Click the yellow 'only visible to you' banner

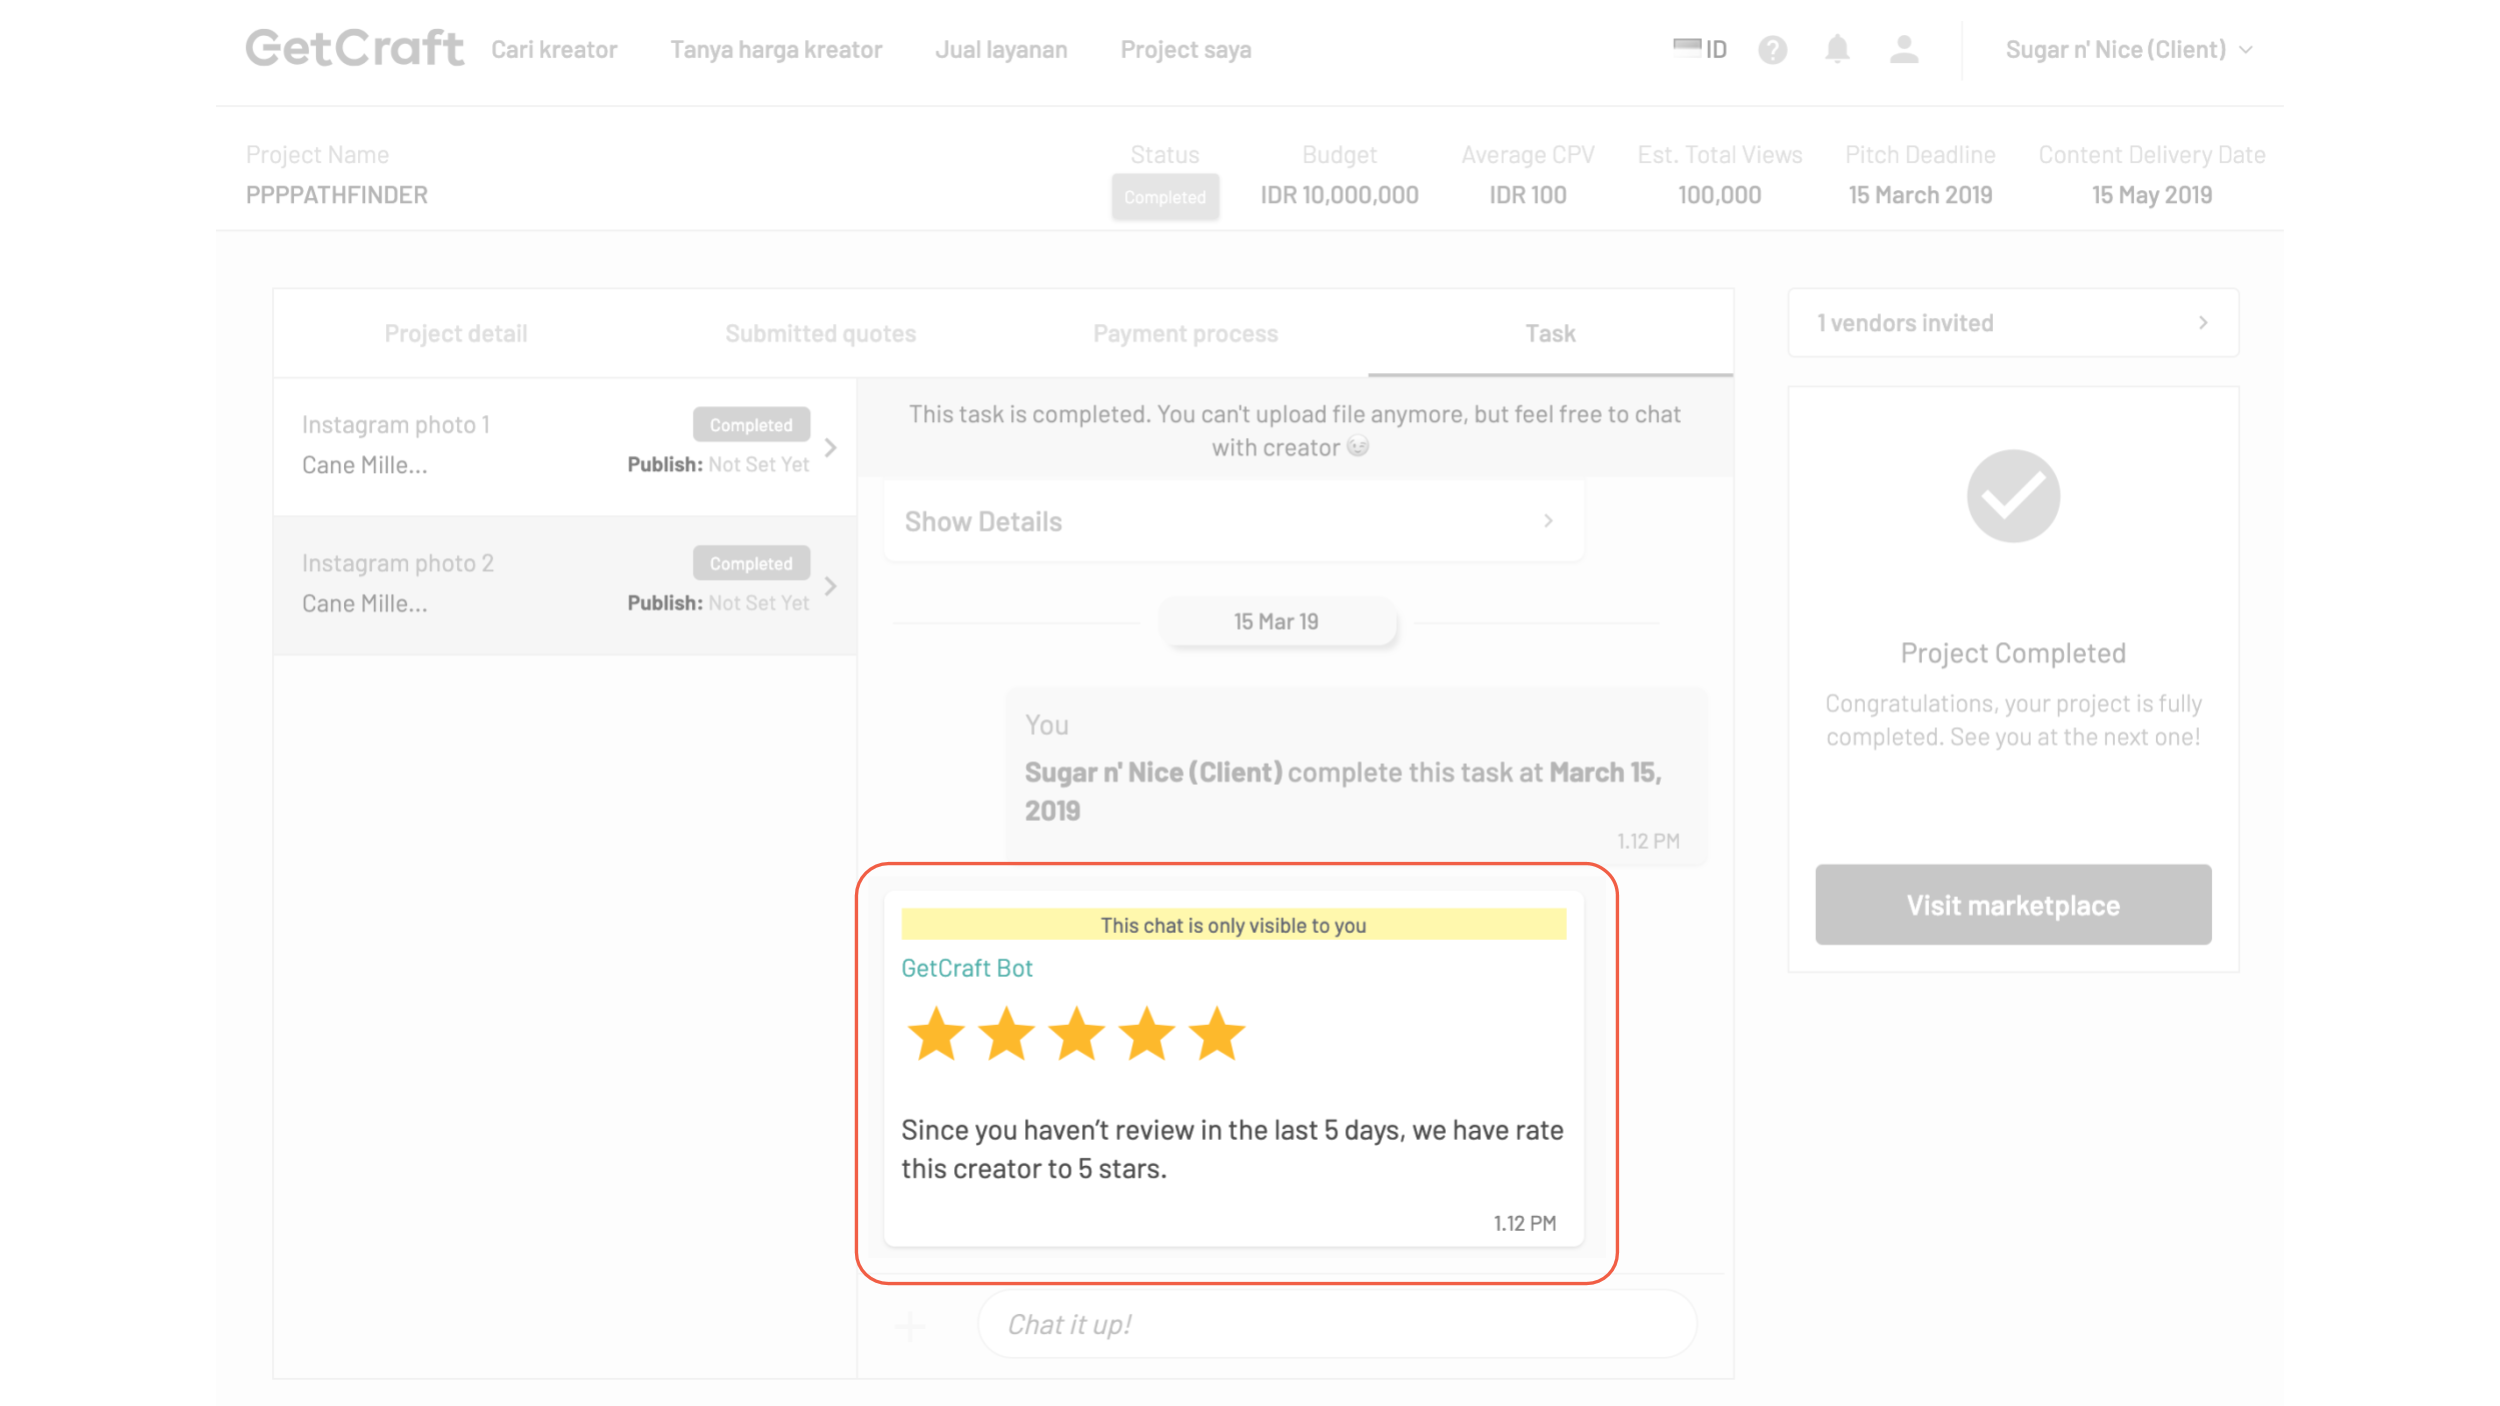[x=1233, y=925]
